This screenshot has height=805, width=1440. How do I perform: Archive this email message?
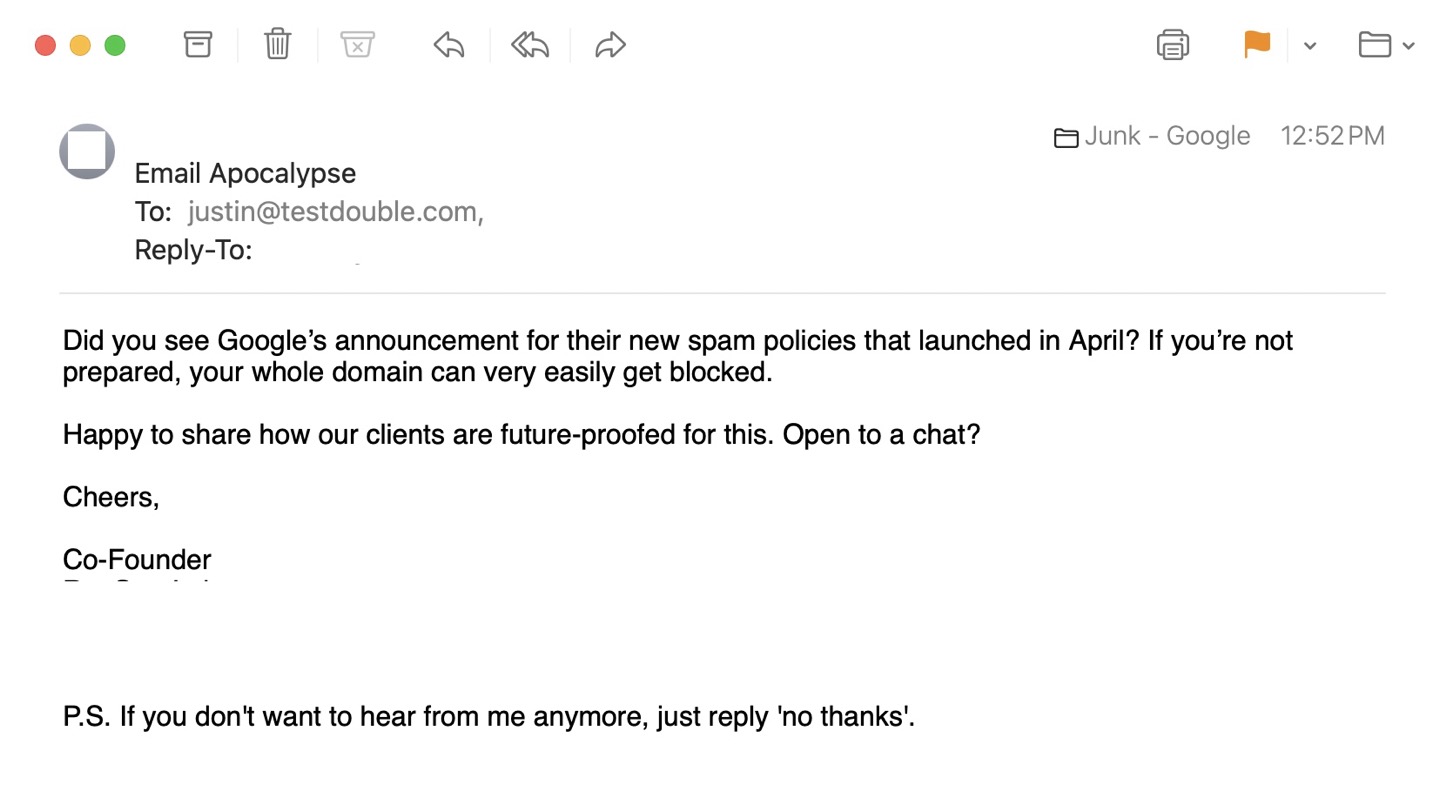(198, 45)
